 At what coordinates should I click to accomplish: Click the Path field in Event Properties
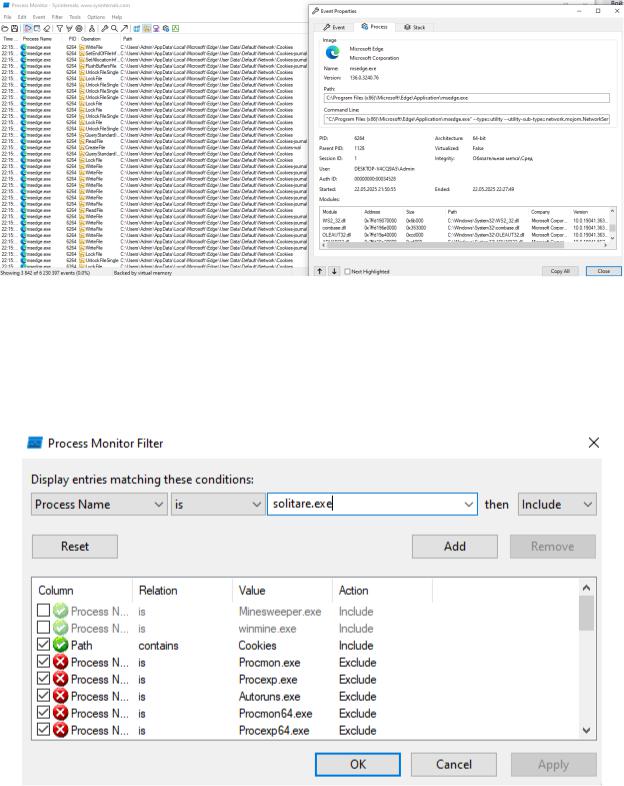point(467,98)
